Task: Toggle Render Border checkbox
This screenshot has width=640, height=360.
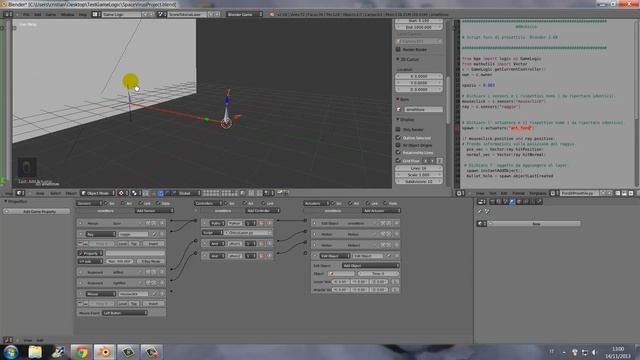Action: (398, 49)
